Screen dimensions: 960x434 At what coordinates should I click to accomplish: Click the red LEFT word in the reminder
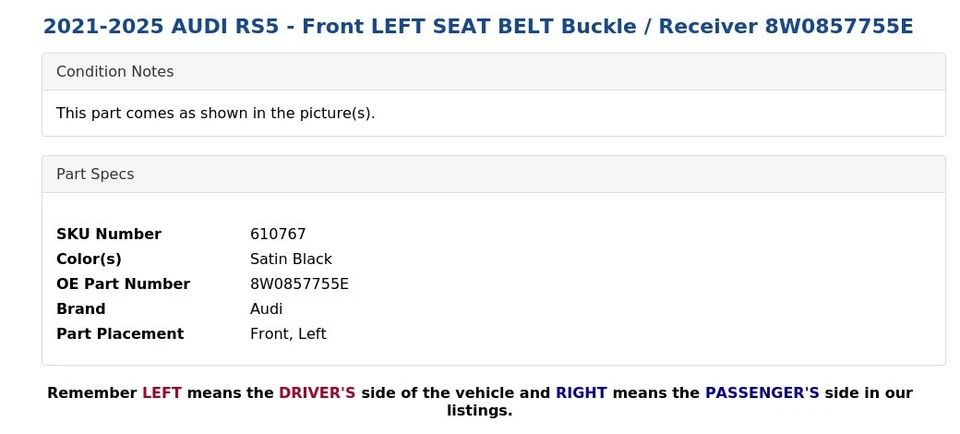(x=162, y=393)
